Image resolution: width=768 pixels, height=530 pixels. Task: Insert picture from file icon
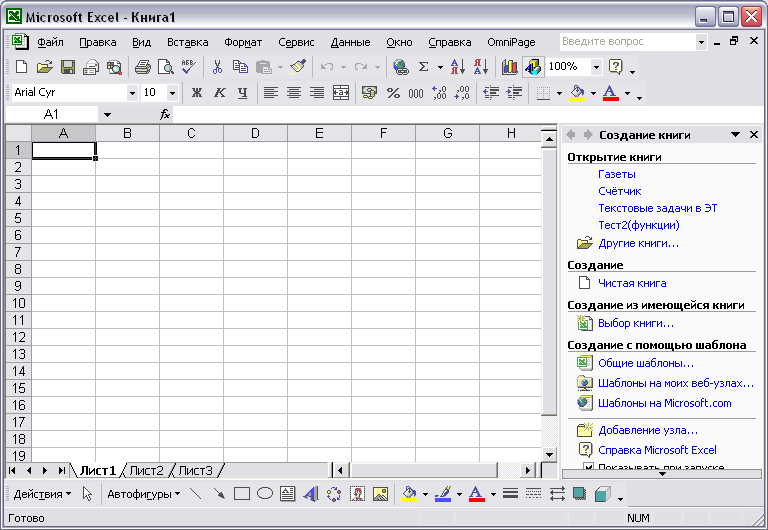[x=380, y=494]
